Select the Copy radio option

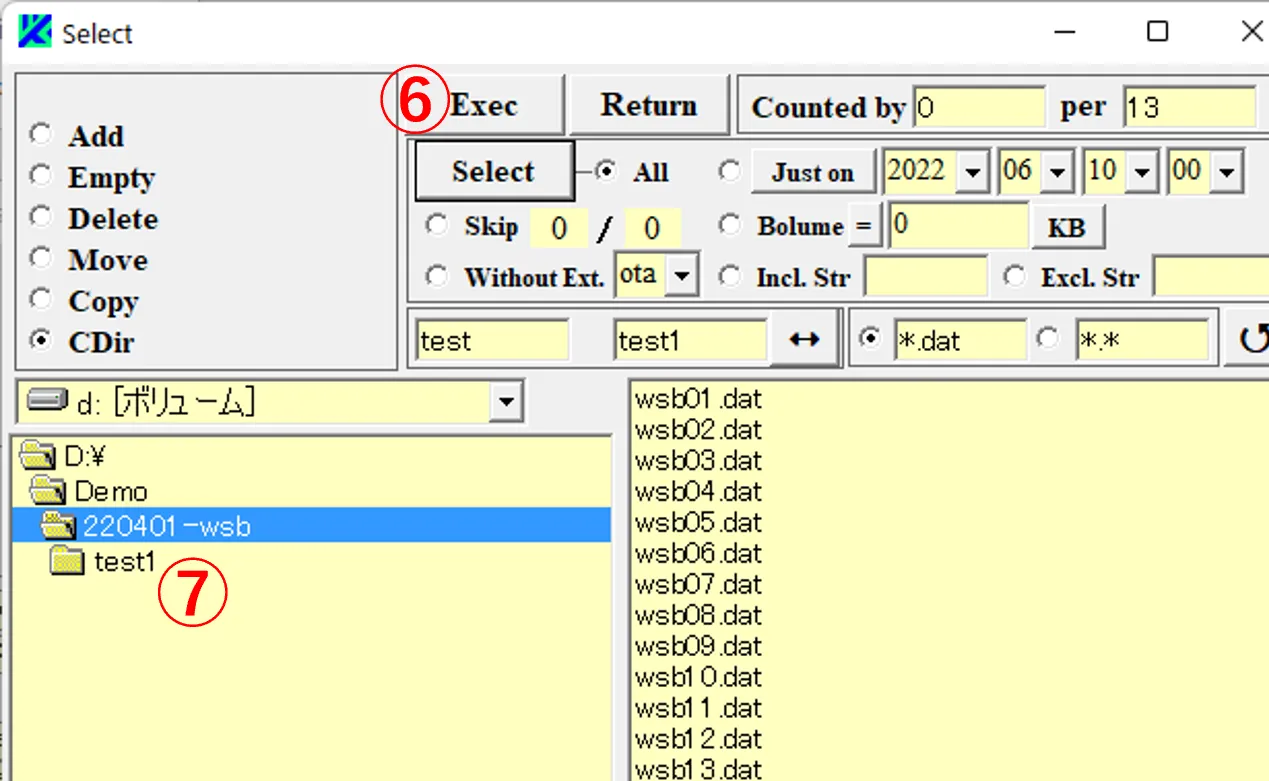point(40,298)
